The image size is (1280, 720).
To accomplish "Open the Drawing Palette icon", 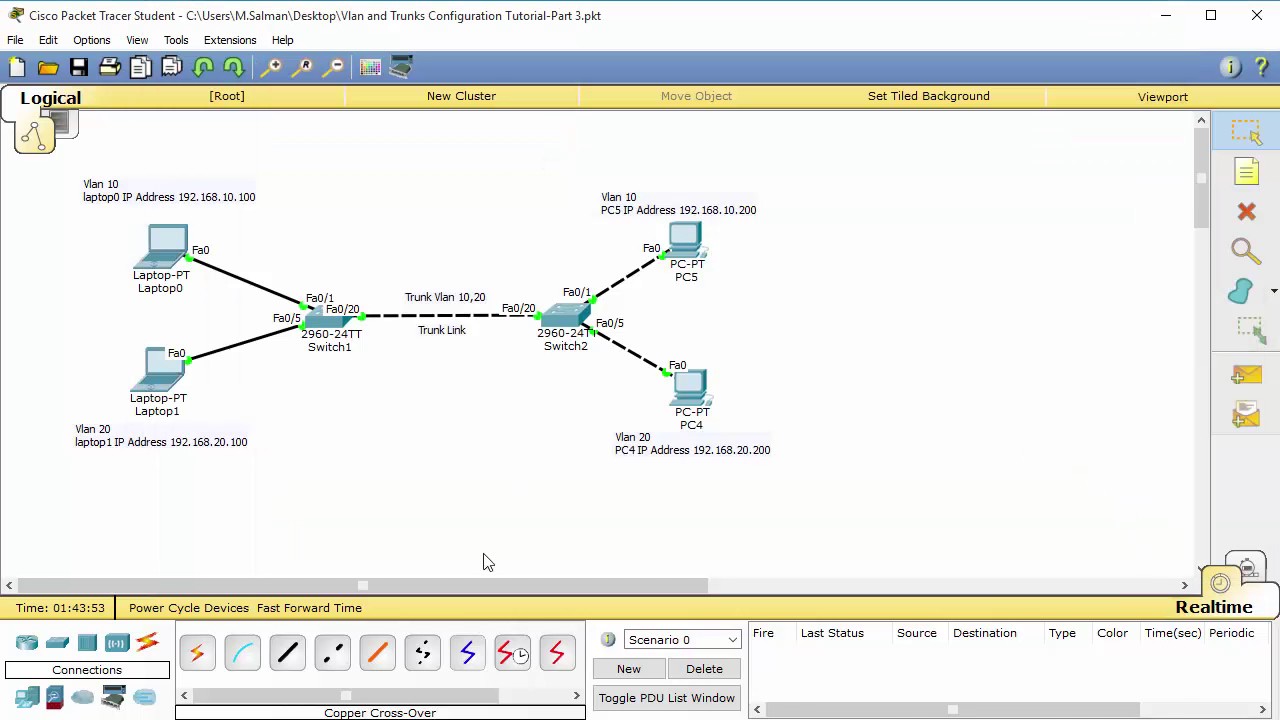I will (370, 67).
